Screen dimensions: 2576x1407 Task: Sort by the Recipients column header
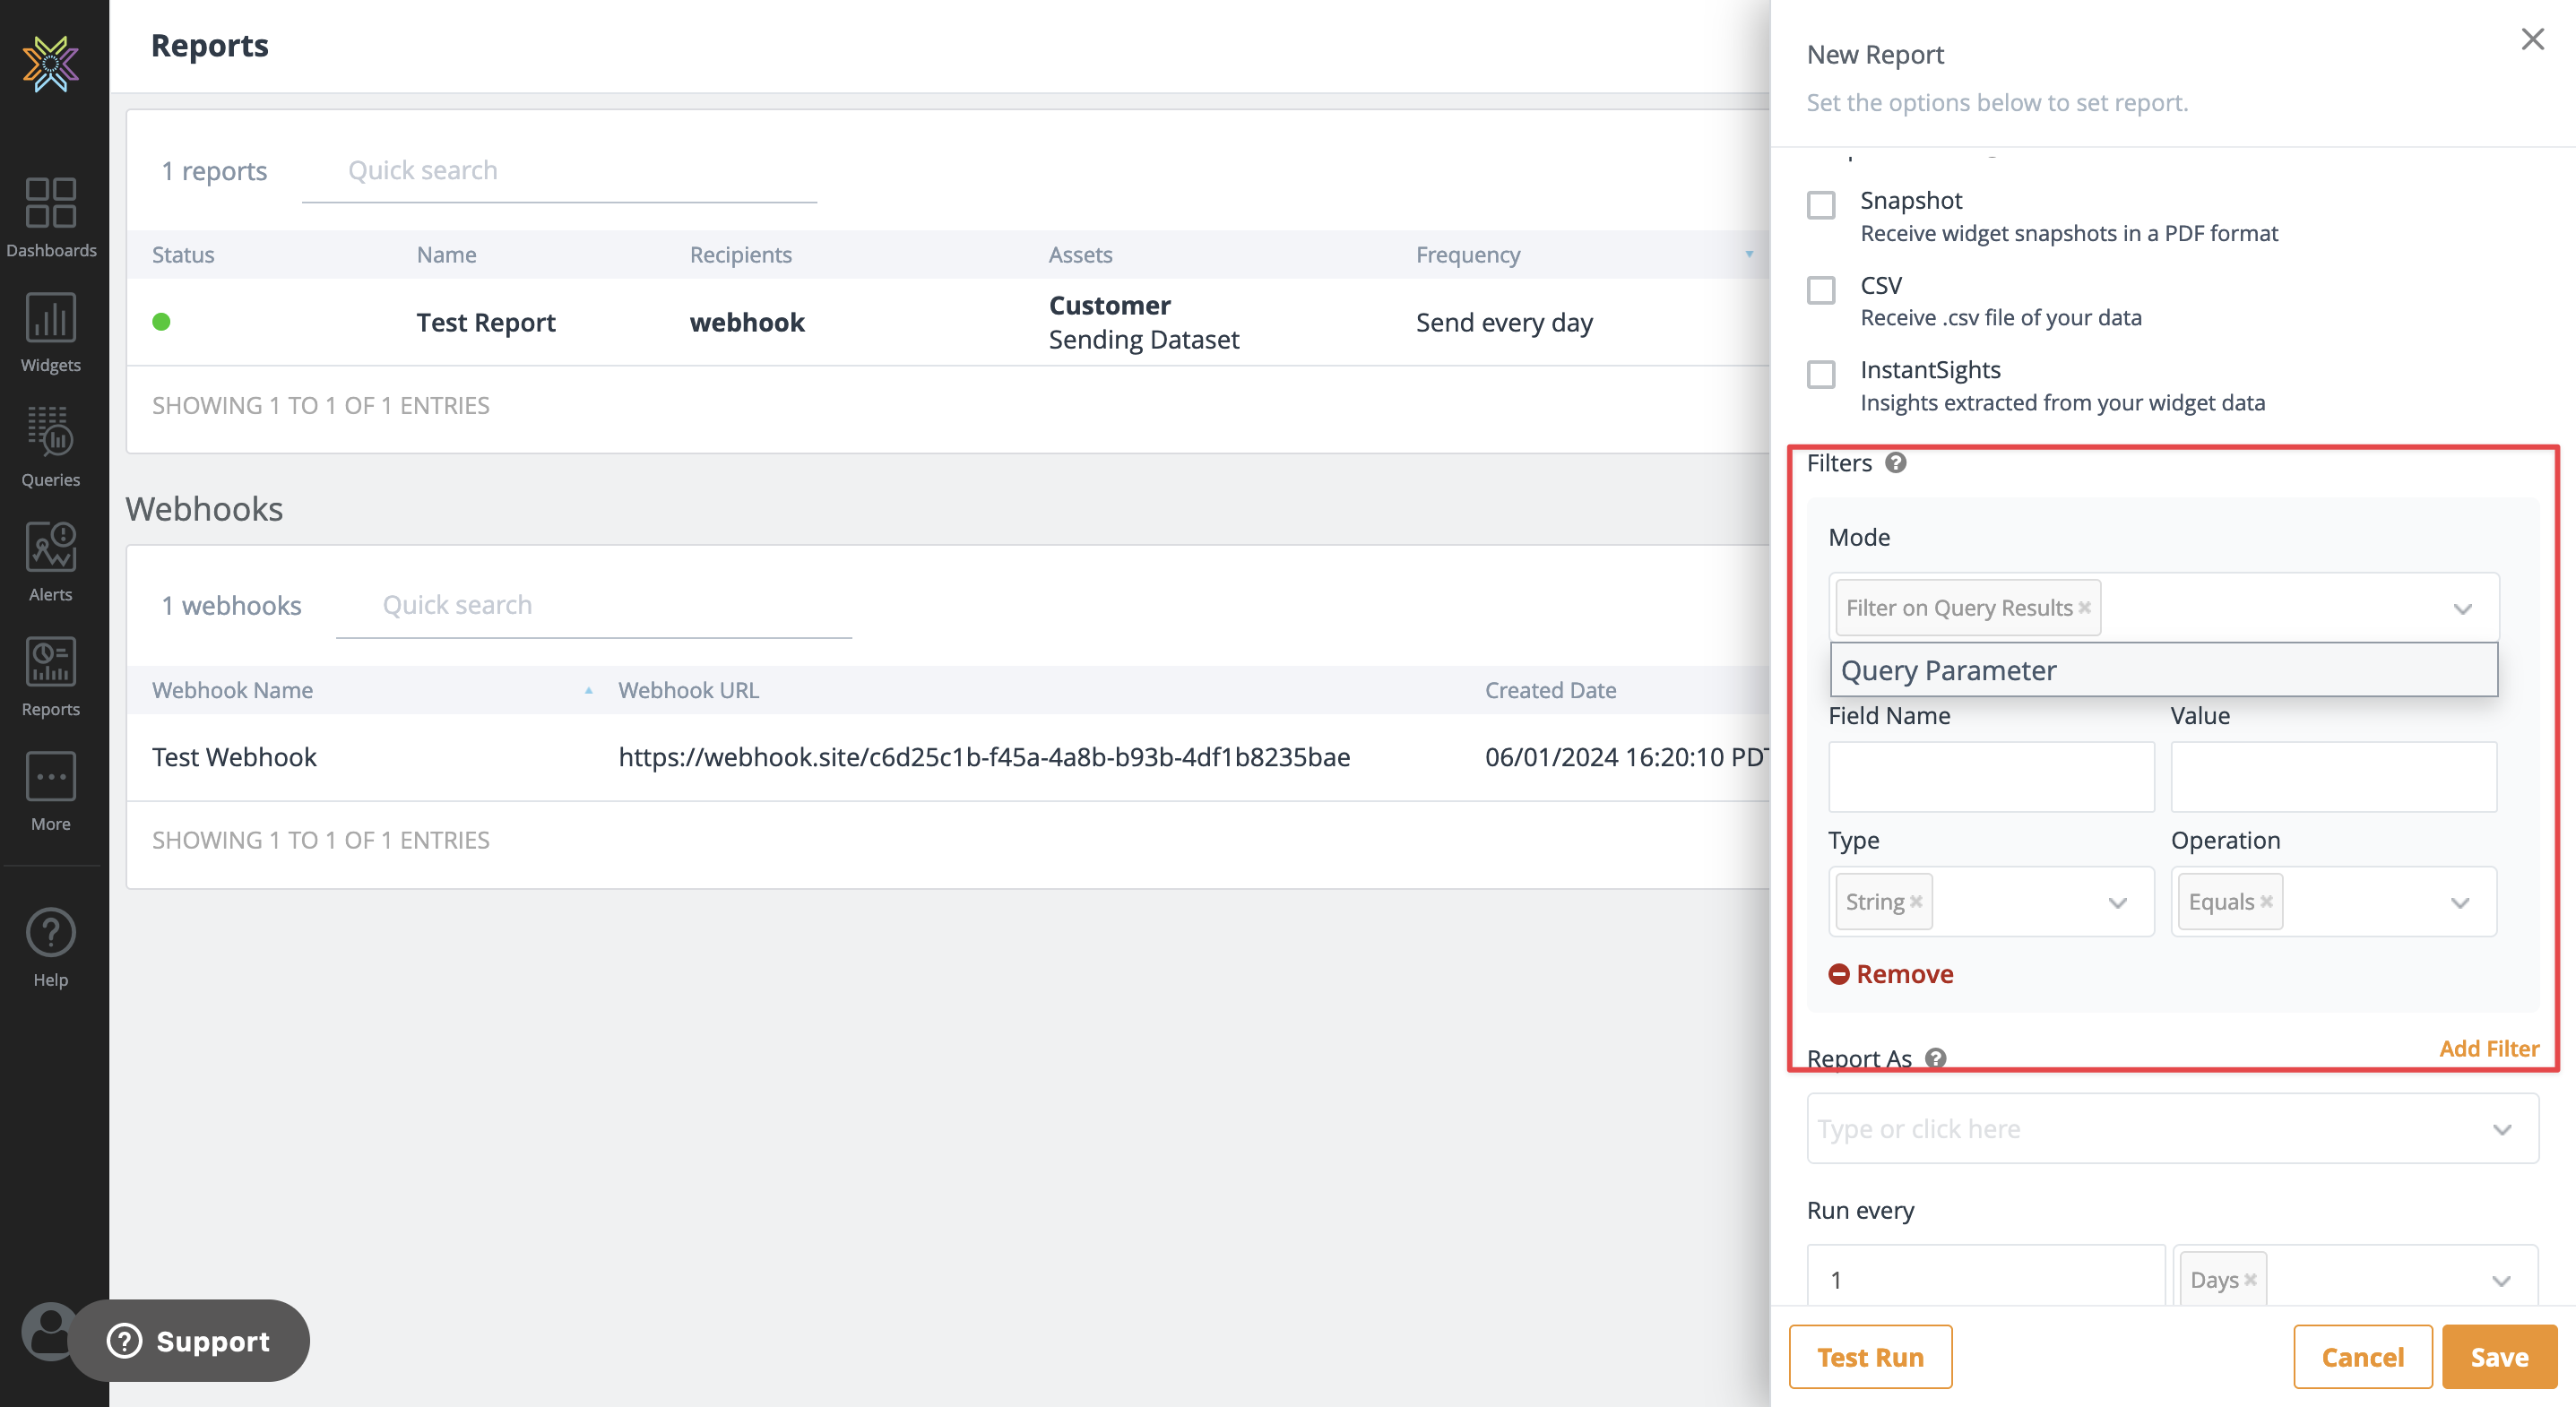740,254
